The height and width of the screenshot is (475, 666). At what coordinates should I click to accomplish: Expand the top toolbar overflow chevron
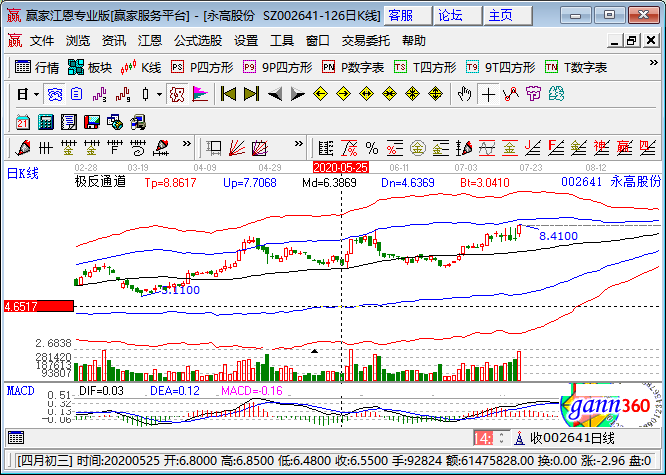[x=653, y=63]
